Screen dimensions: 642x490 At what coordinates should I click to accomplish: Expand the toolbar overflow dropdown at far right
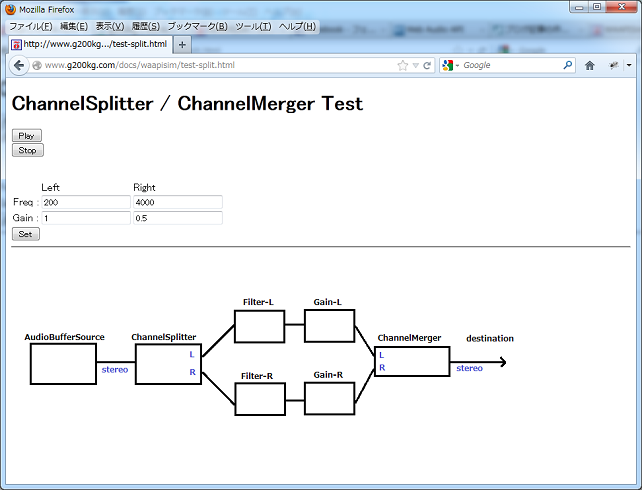pos(630,65)
